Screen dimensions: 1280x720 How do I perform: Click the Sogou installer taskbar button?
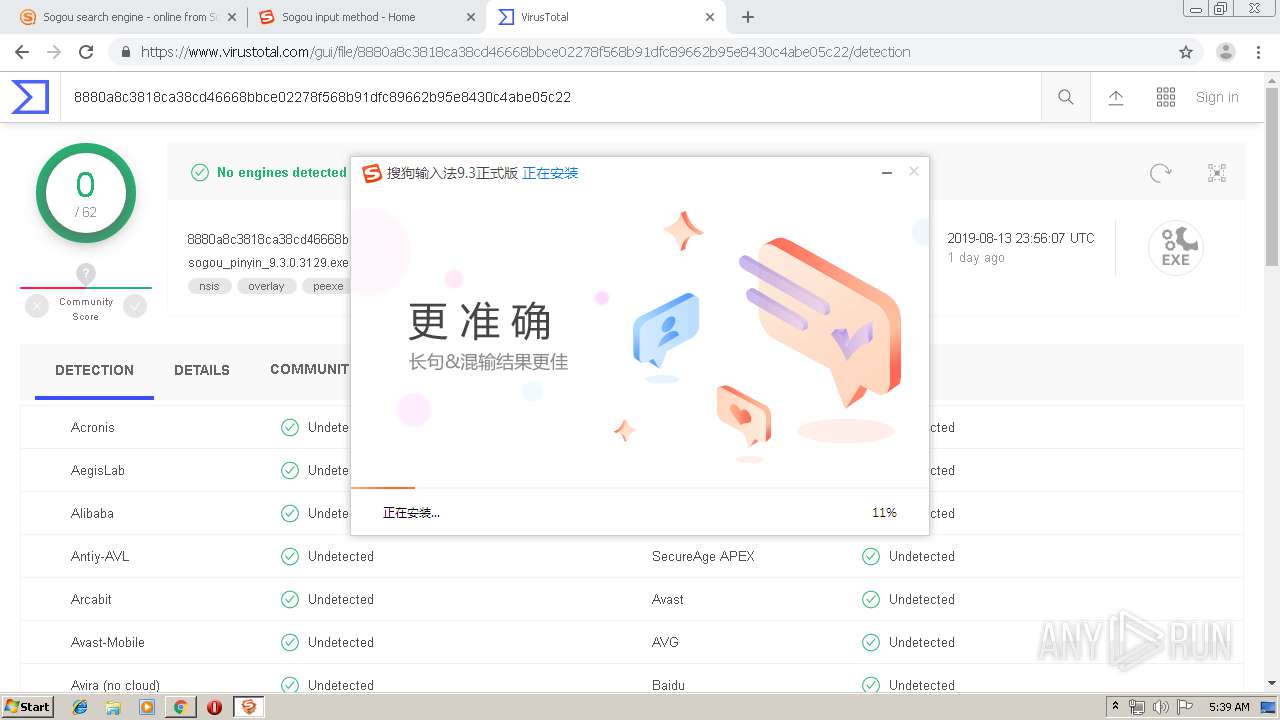point(249,706)
